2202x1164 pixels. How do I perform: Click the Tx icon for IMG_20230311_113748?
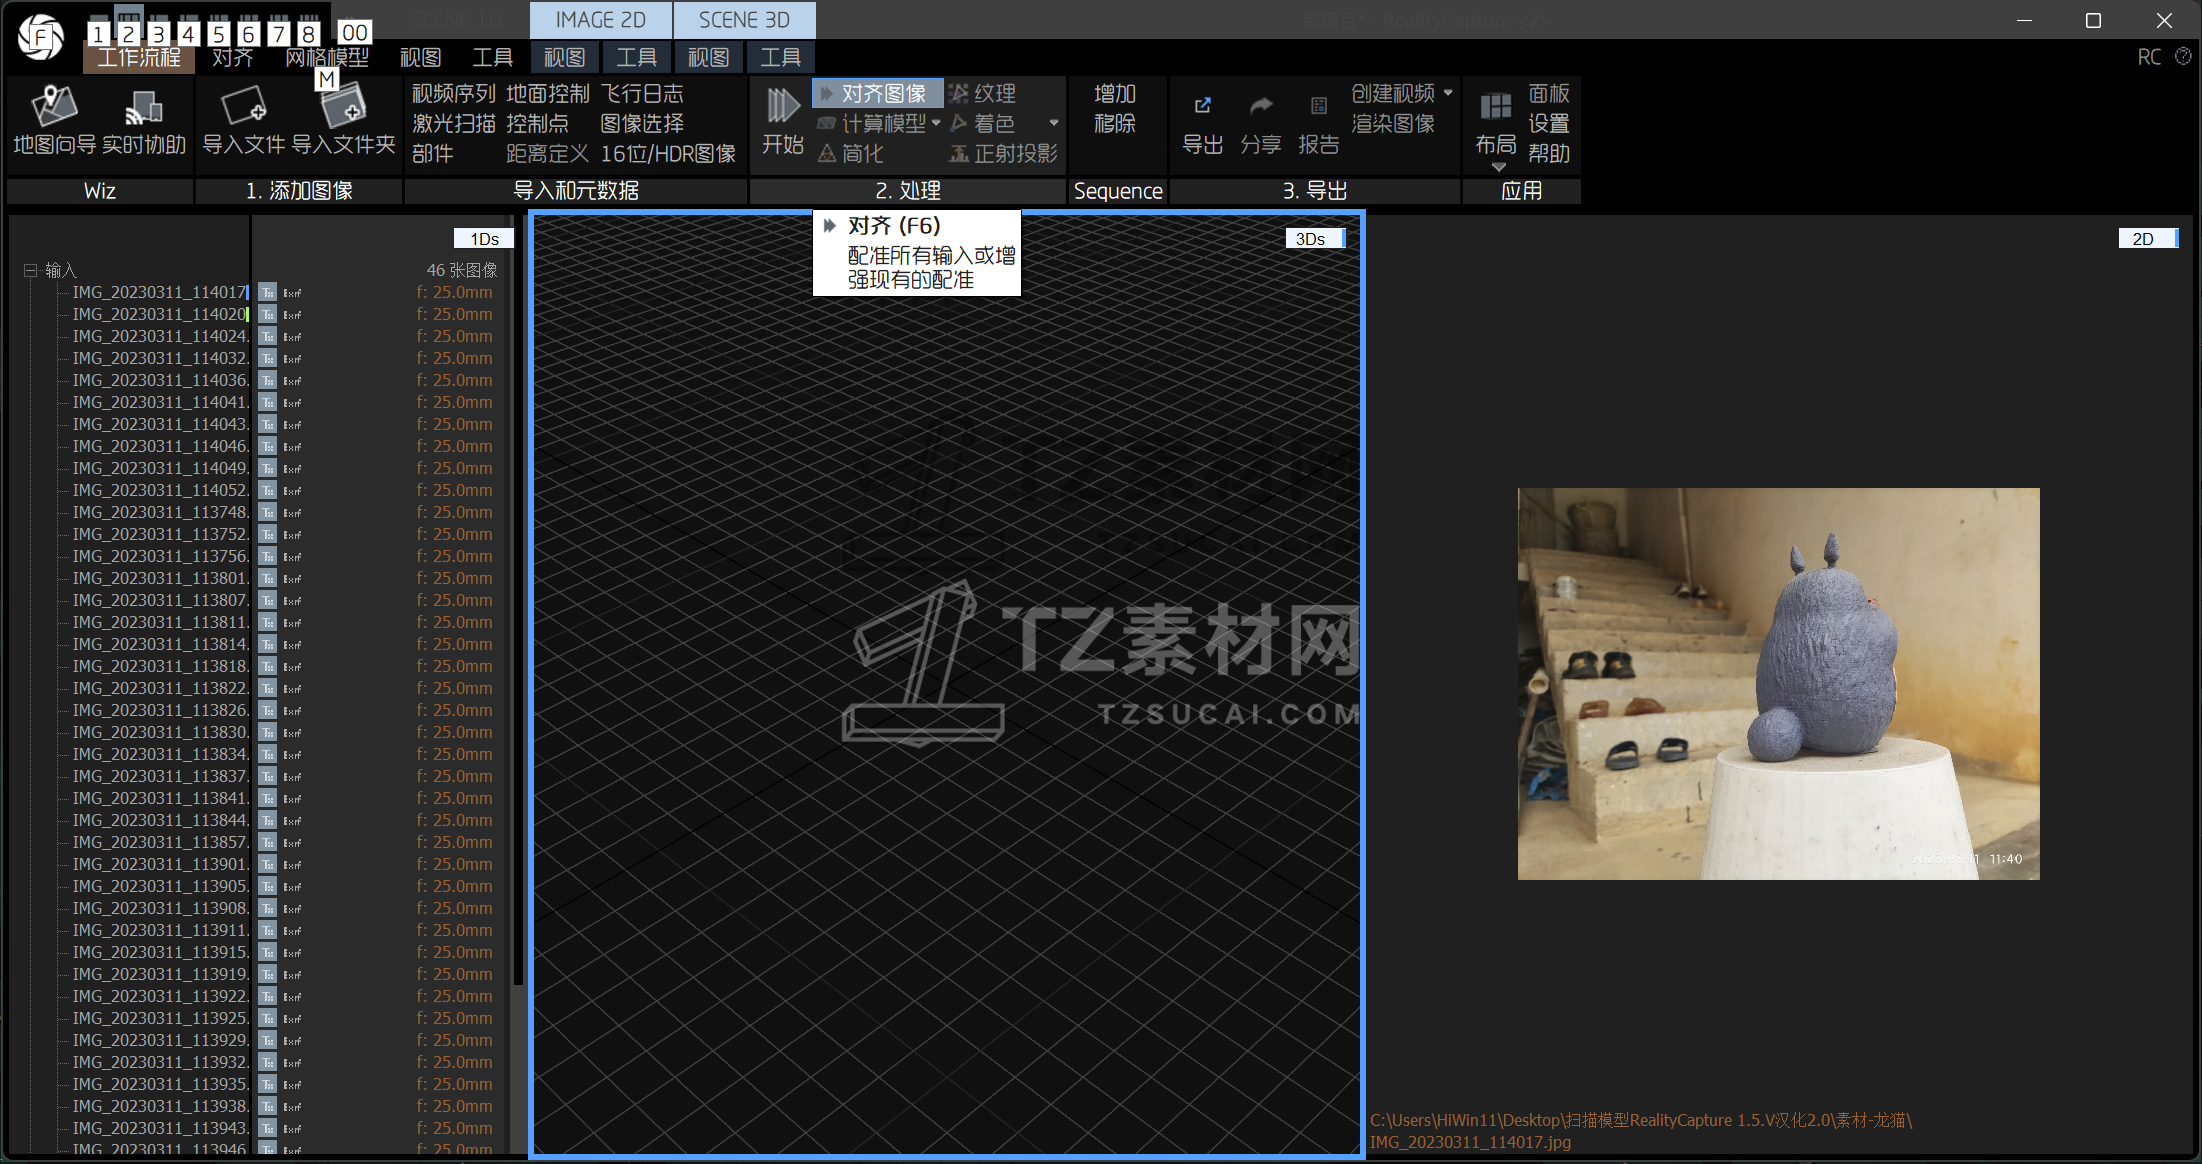tap(267, 512)
